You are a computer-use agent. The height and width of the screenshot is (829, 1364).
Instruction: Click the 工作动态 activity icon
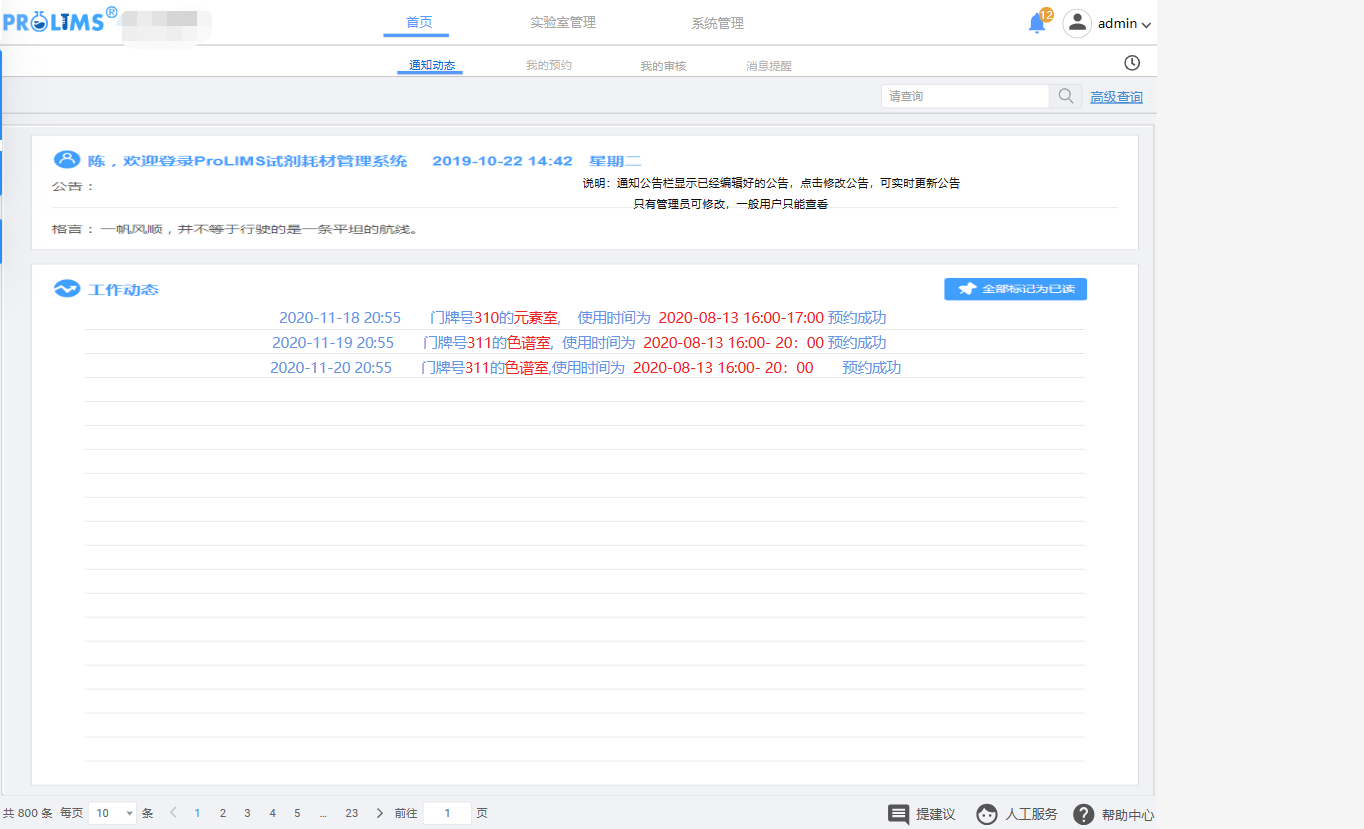click(66, 289)
